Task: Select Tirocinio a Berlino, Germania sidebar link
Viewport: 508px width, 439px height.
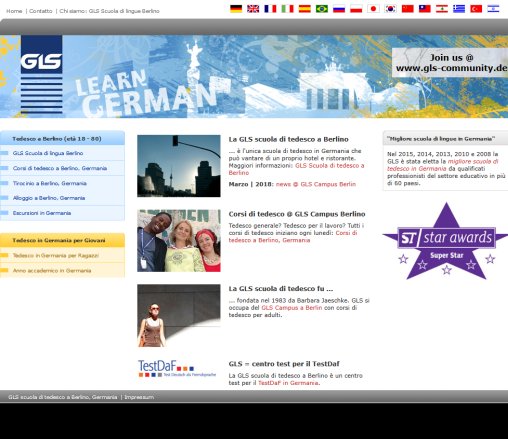Action: 50,183
